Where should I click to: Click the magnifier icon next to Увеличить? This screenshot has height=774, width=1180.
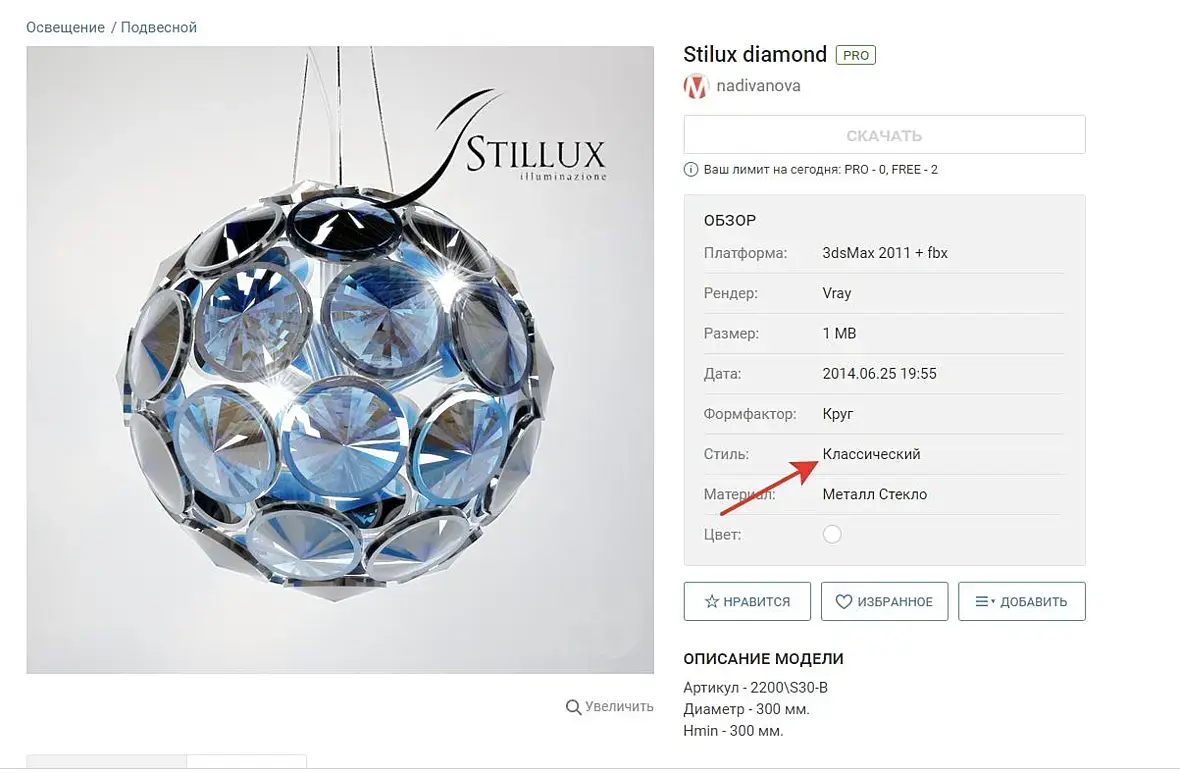pos(573,707)
